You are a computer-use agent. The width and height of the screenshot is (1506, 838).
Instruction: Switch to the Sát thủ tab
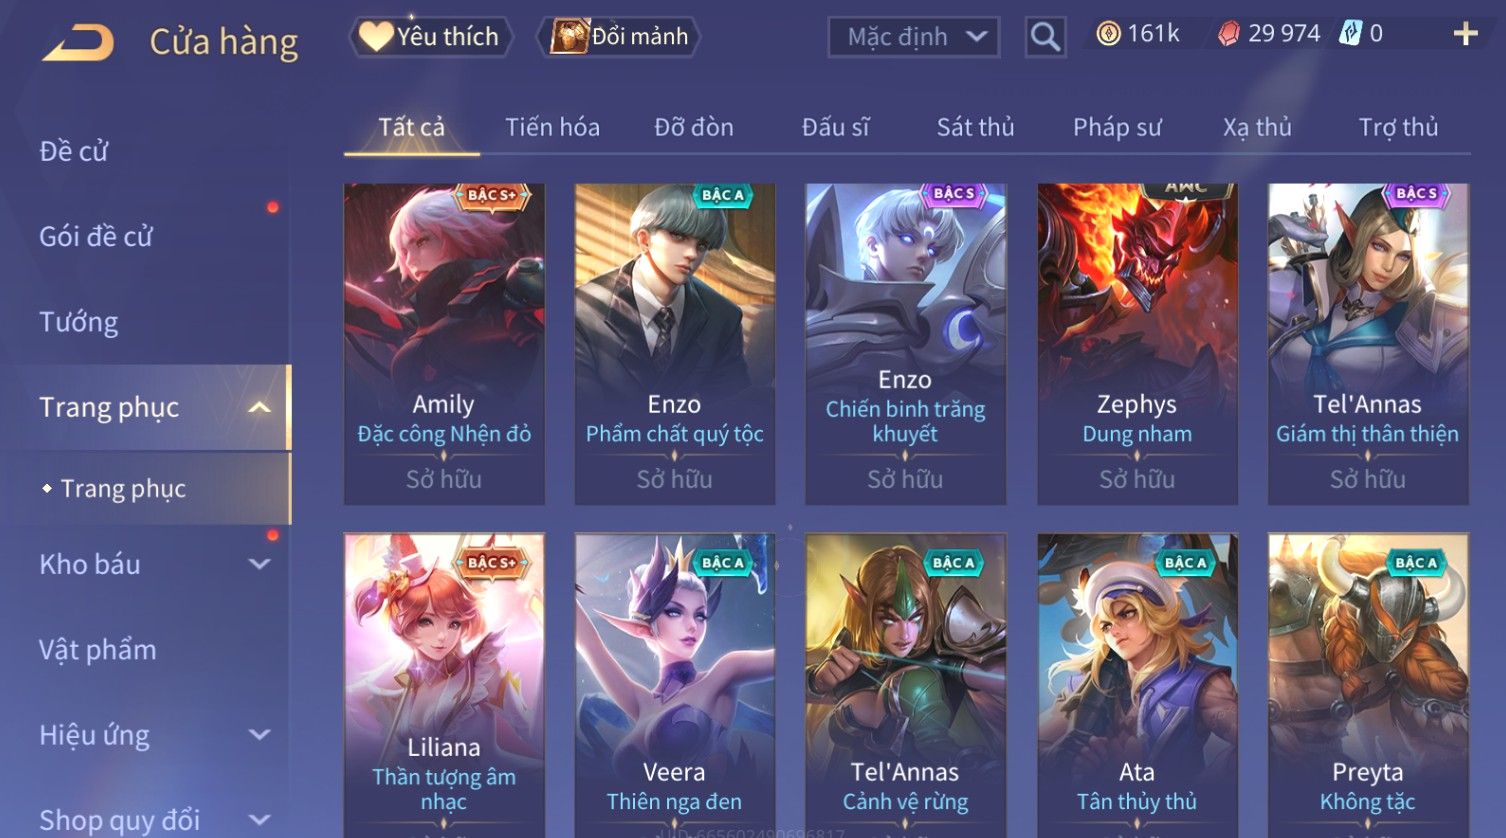(975, 127)
